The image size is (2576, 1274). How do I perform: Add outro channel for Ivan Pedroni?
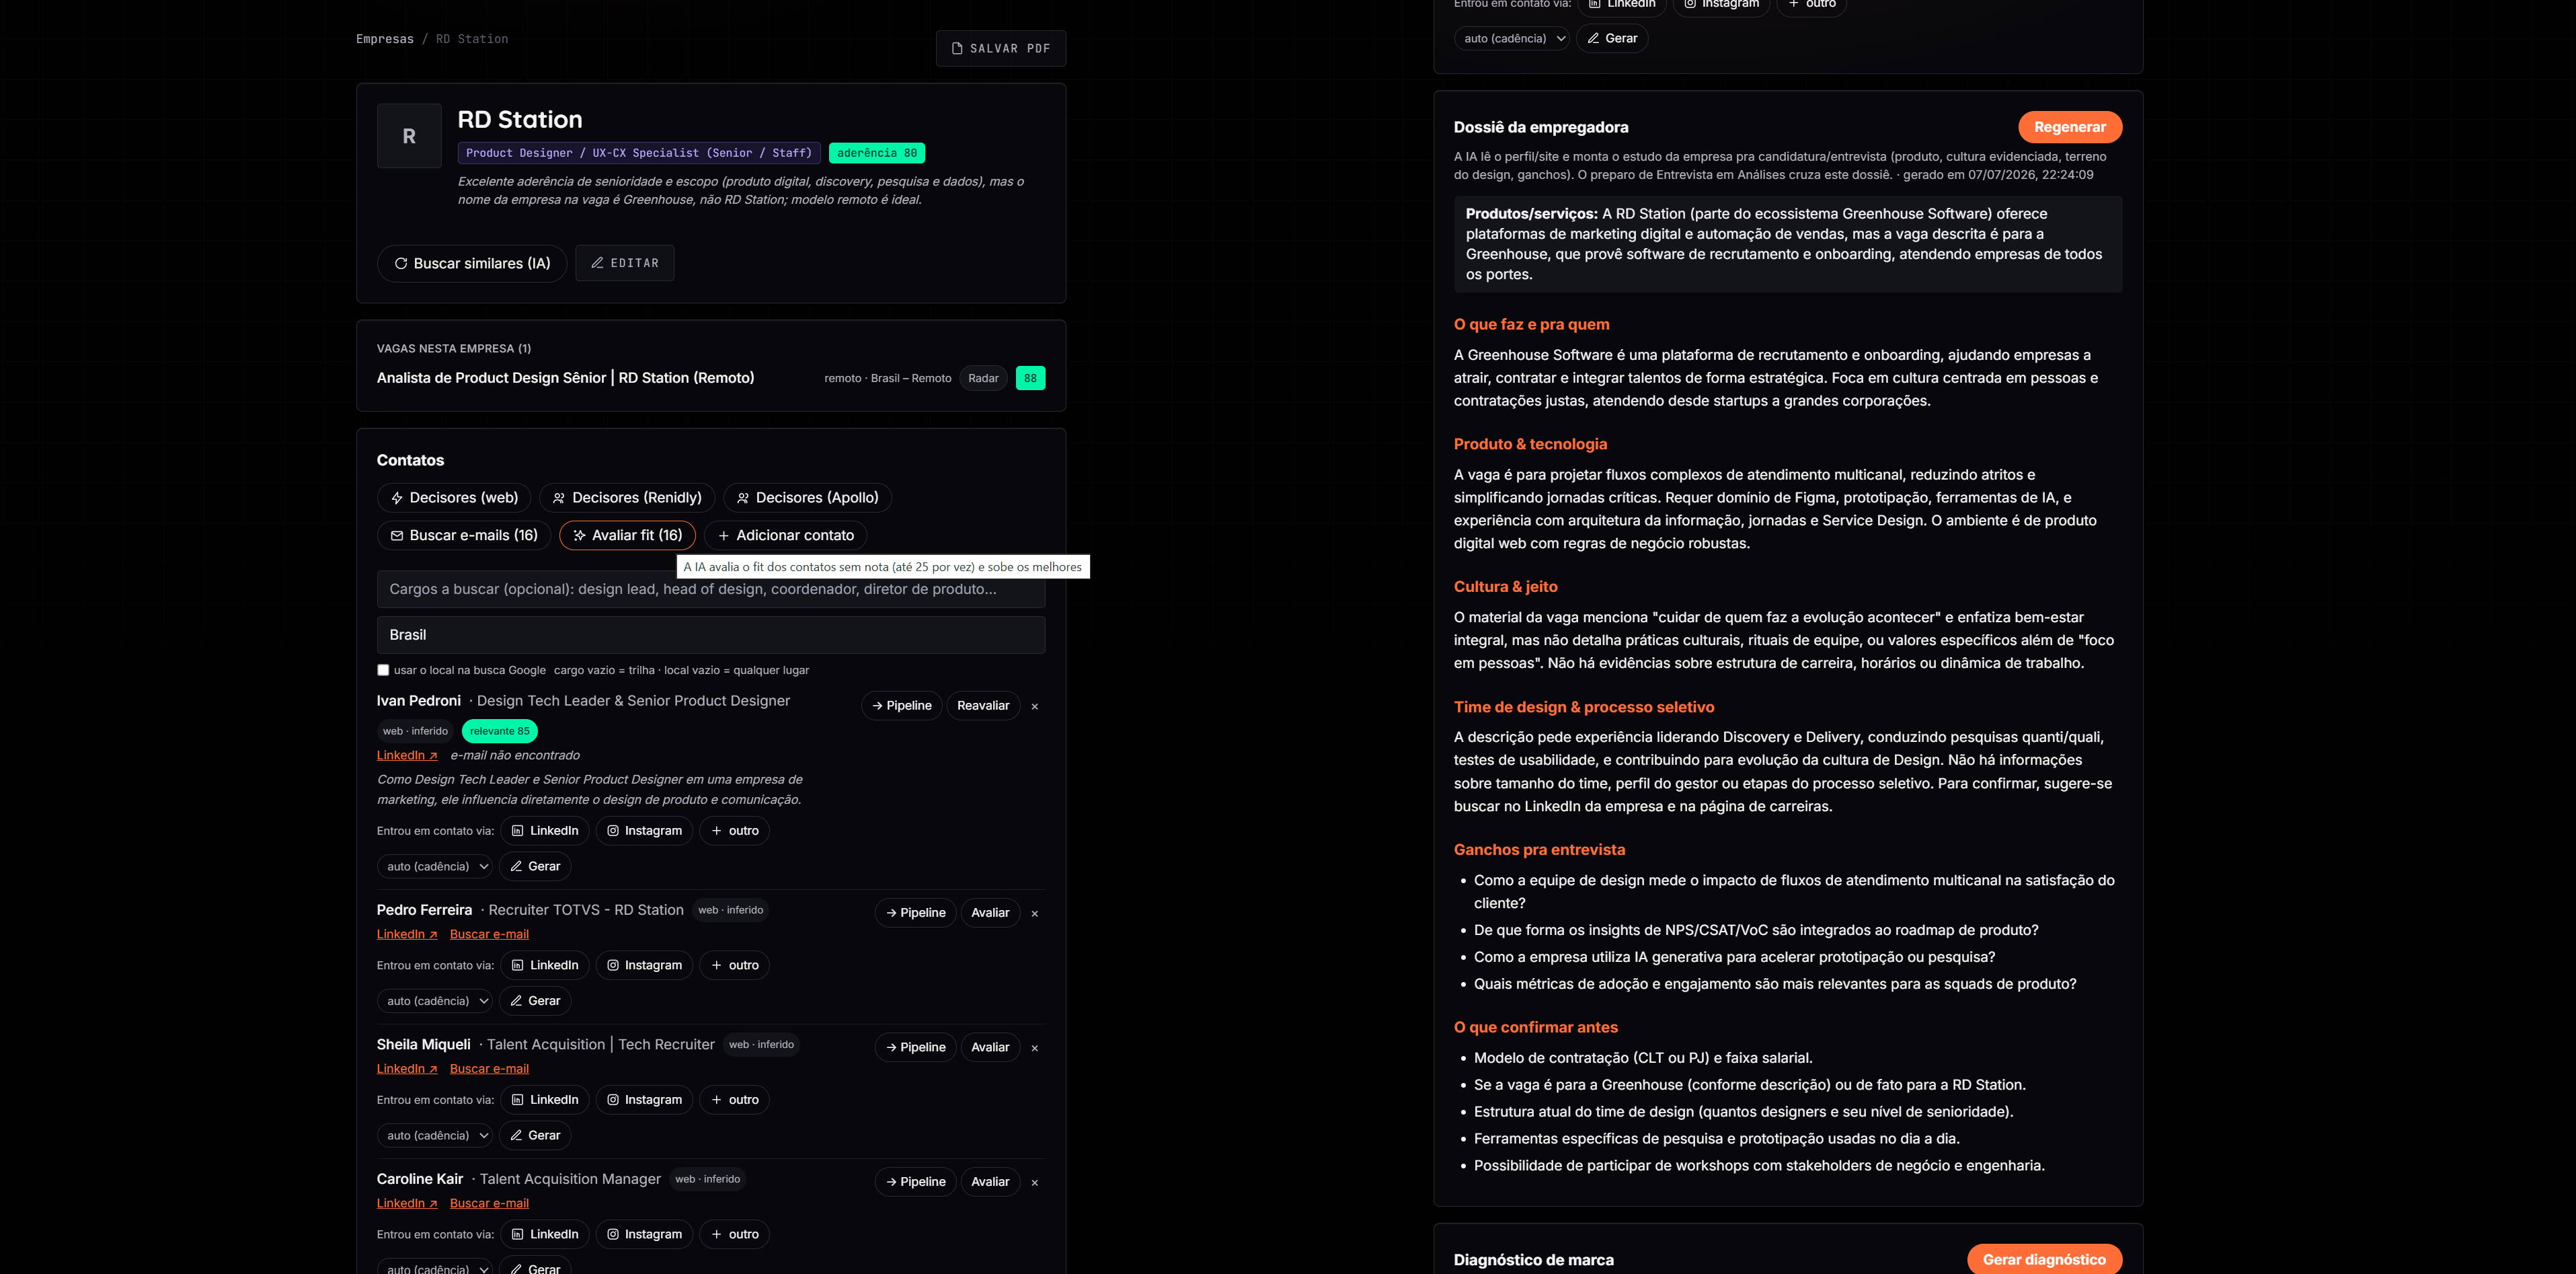coord(734,831)
